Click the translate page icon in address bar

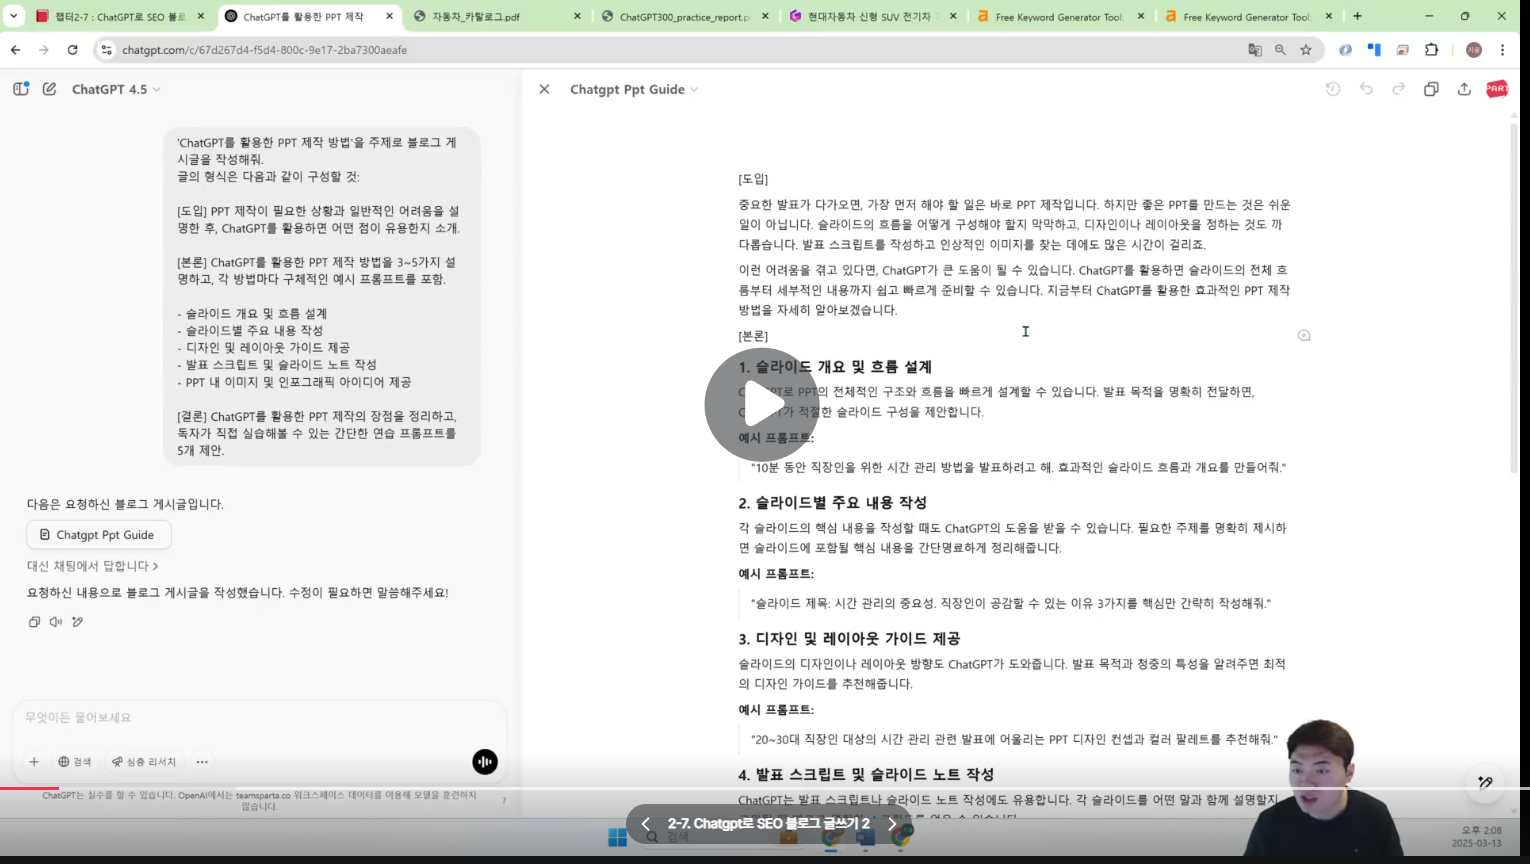1255,50
